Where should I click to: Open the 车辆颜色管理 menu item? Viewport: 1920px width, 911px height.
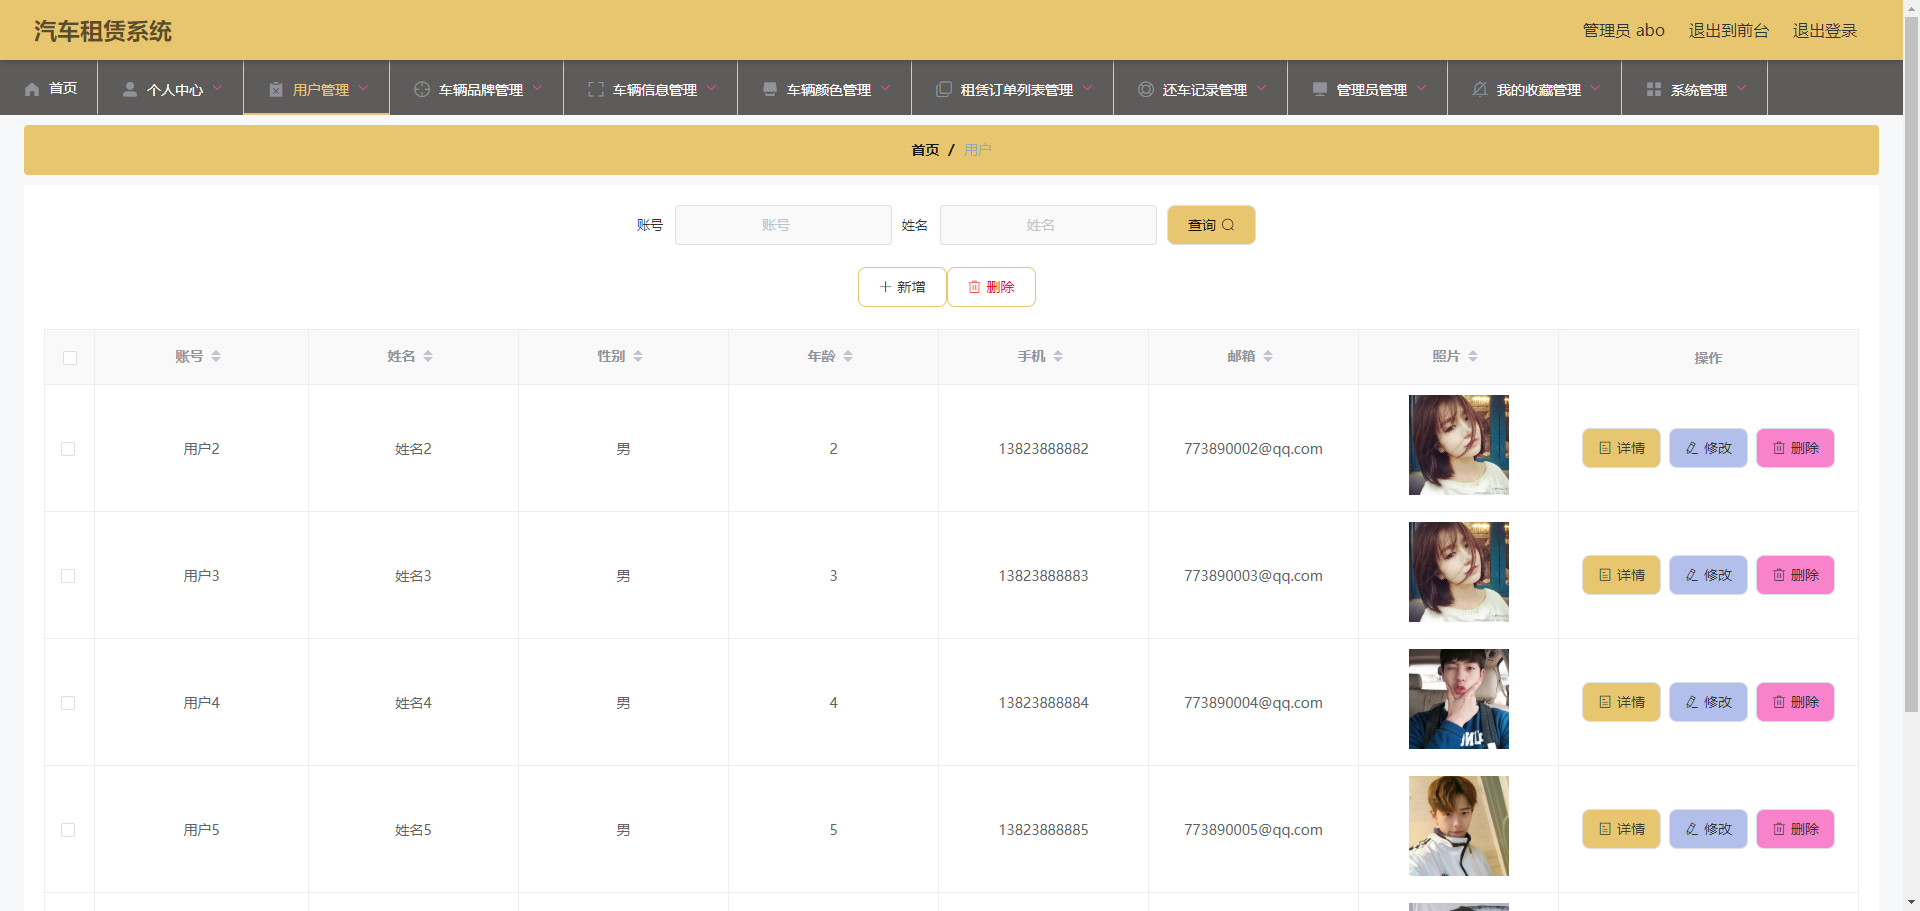828,89
